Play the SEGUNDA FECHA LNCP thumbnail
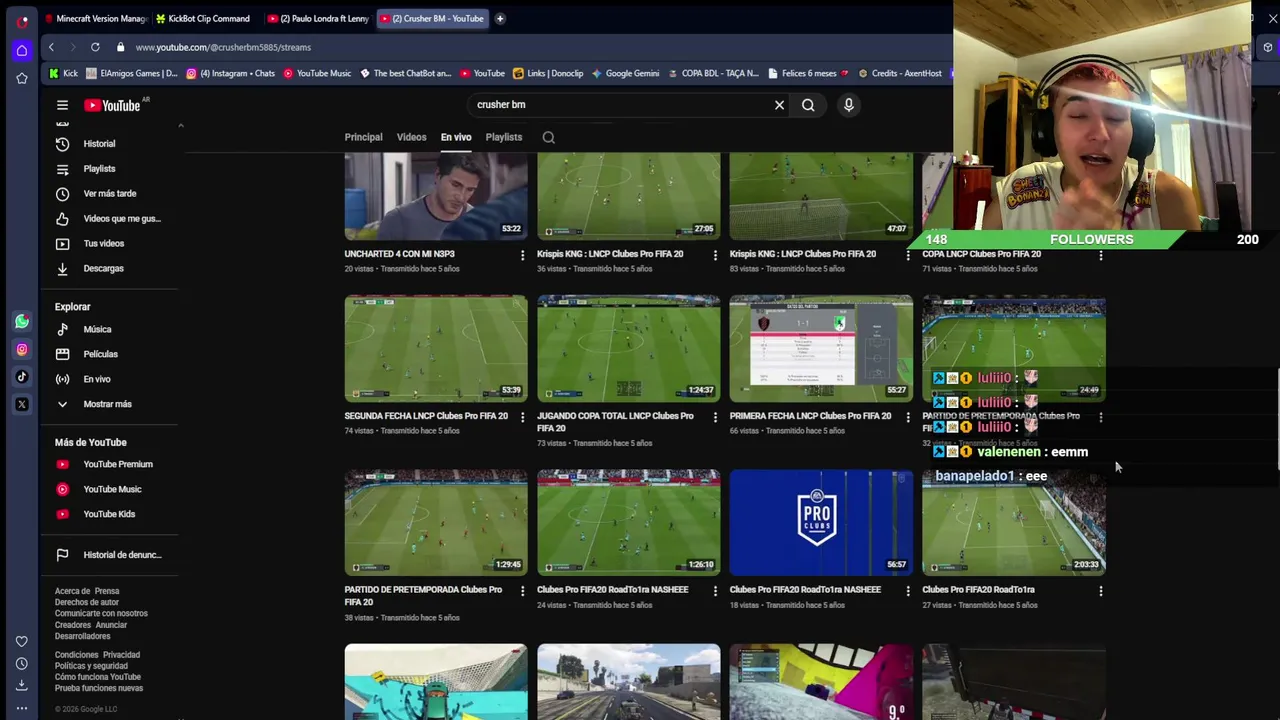This screenshot has height=720, width=1280. [x=436, y=348]
